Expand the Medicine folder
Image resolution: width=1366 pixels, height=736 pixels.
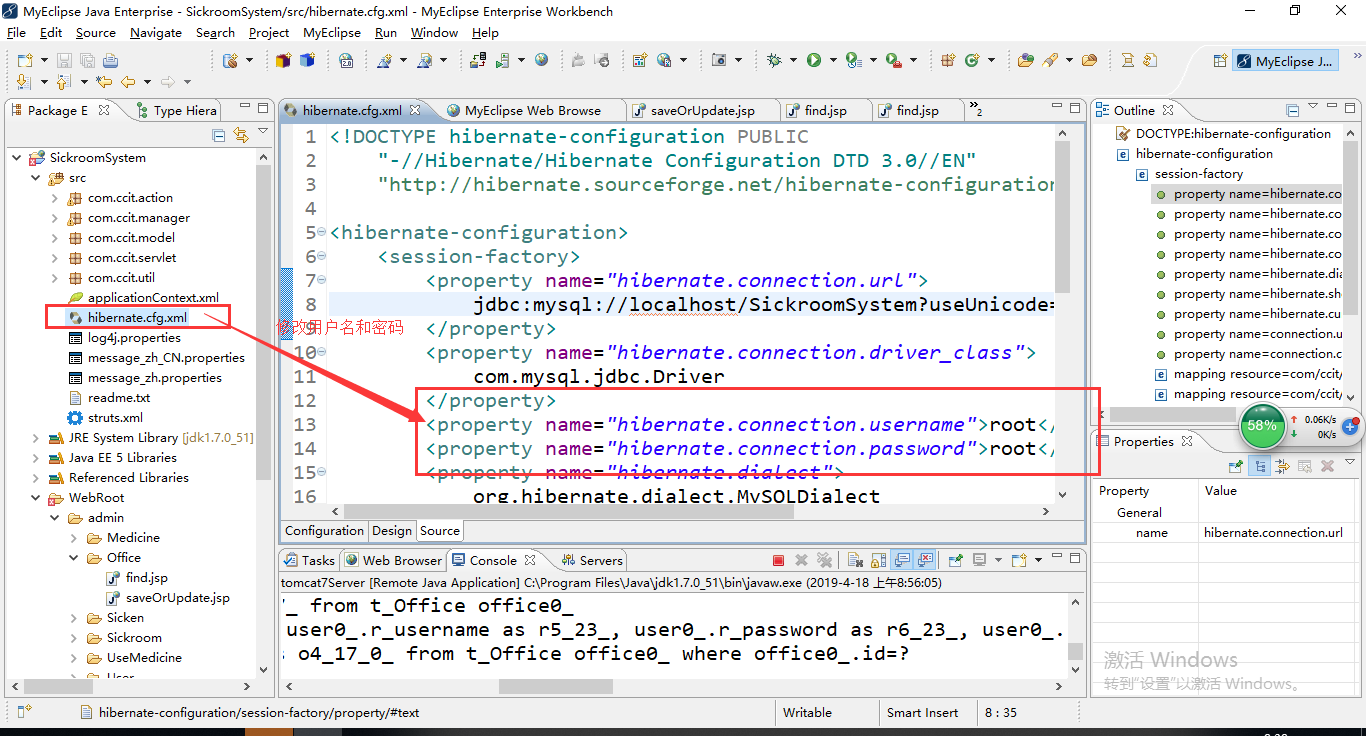click(x=74, y=538)
